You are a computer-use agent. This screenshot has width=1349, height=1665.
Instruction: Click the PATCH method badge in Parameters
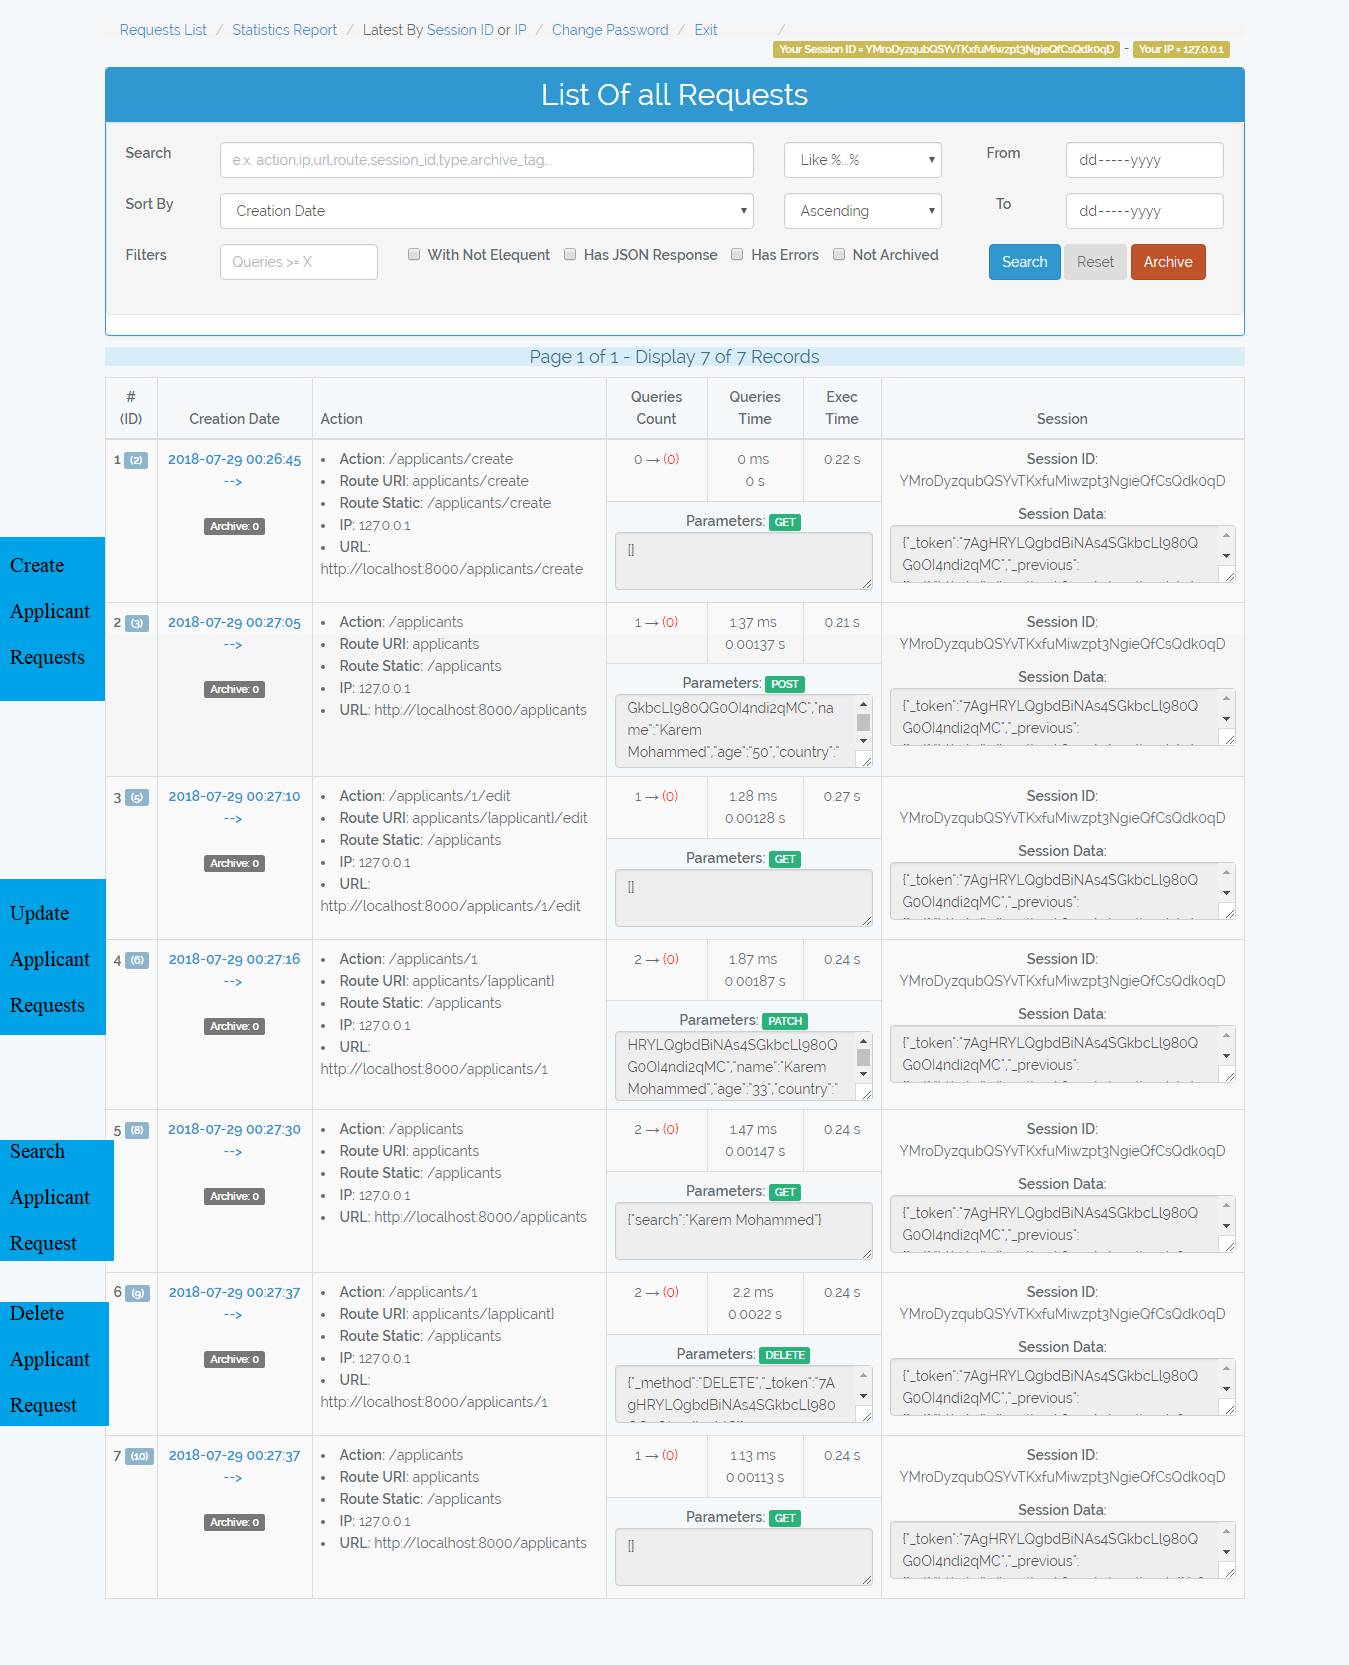click(785, 1021)
